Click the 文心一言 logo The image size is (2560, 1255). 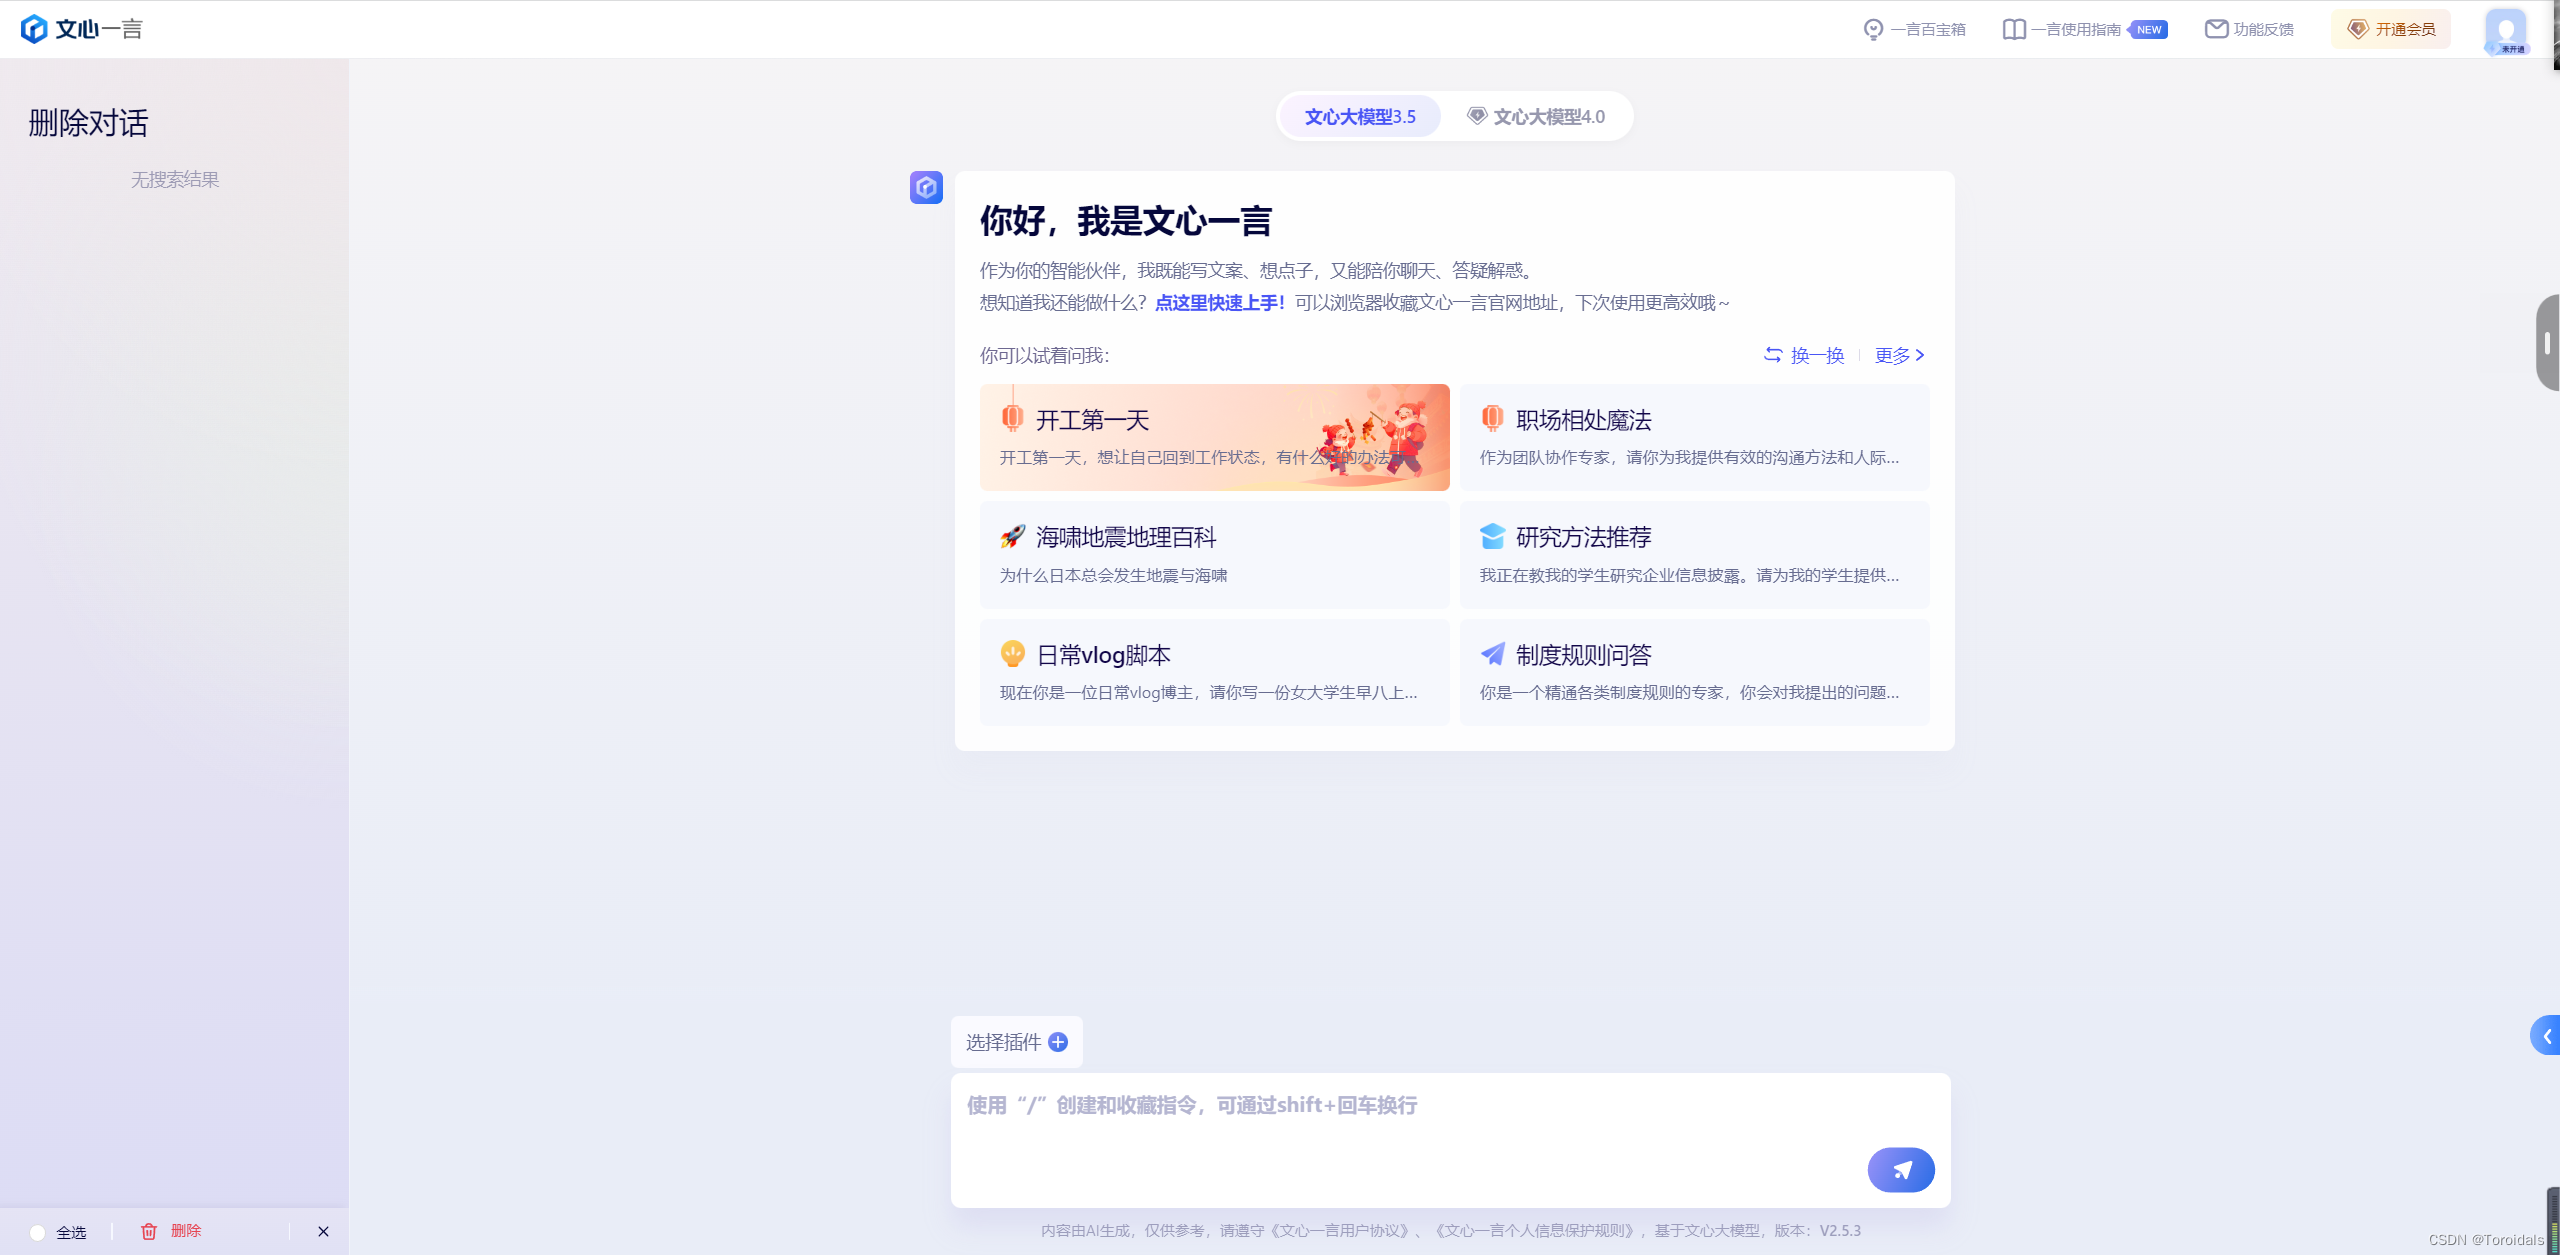coord(82,29)
